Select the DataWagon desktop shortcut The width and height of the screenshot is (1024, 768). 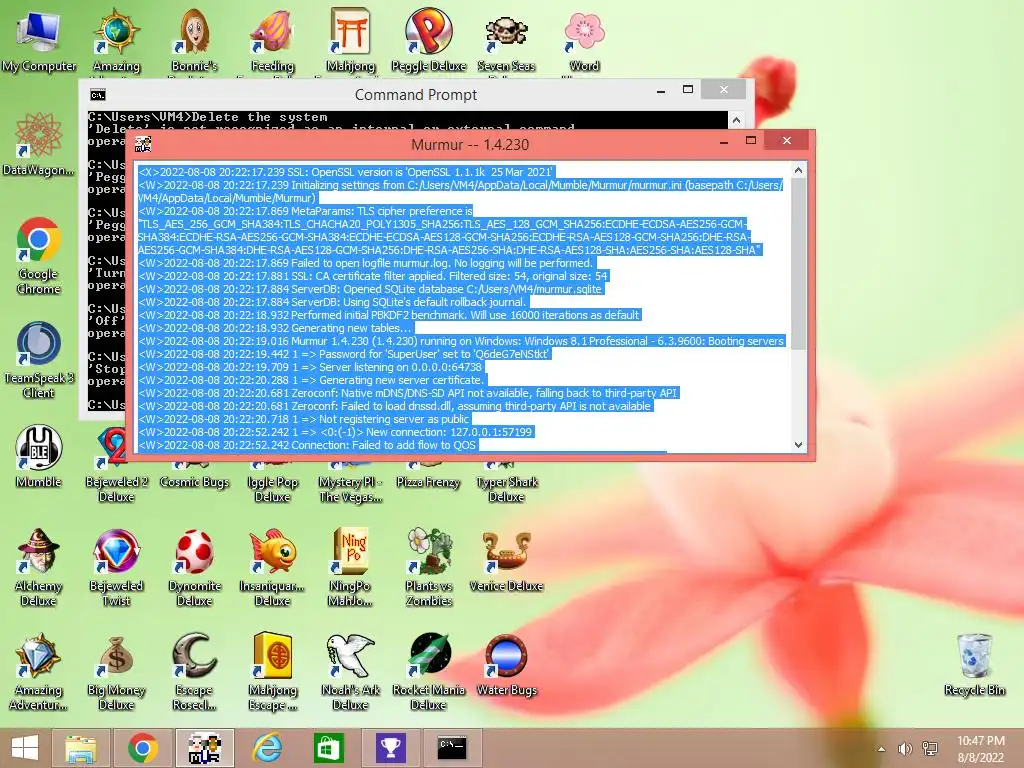click(x=39, y=144)
